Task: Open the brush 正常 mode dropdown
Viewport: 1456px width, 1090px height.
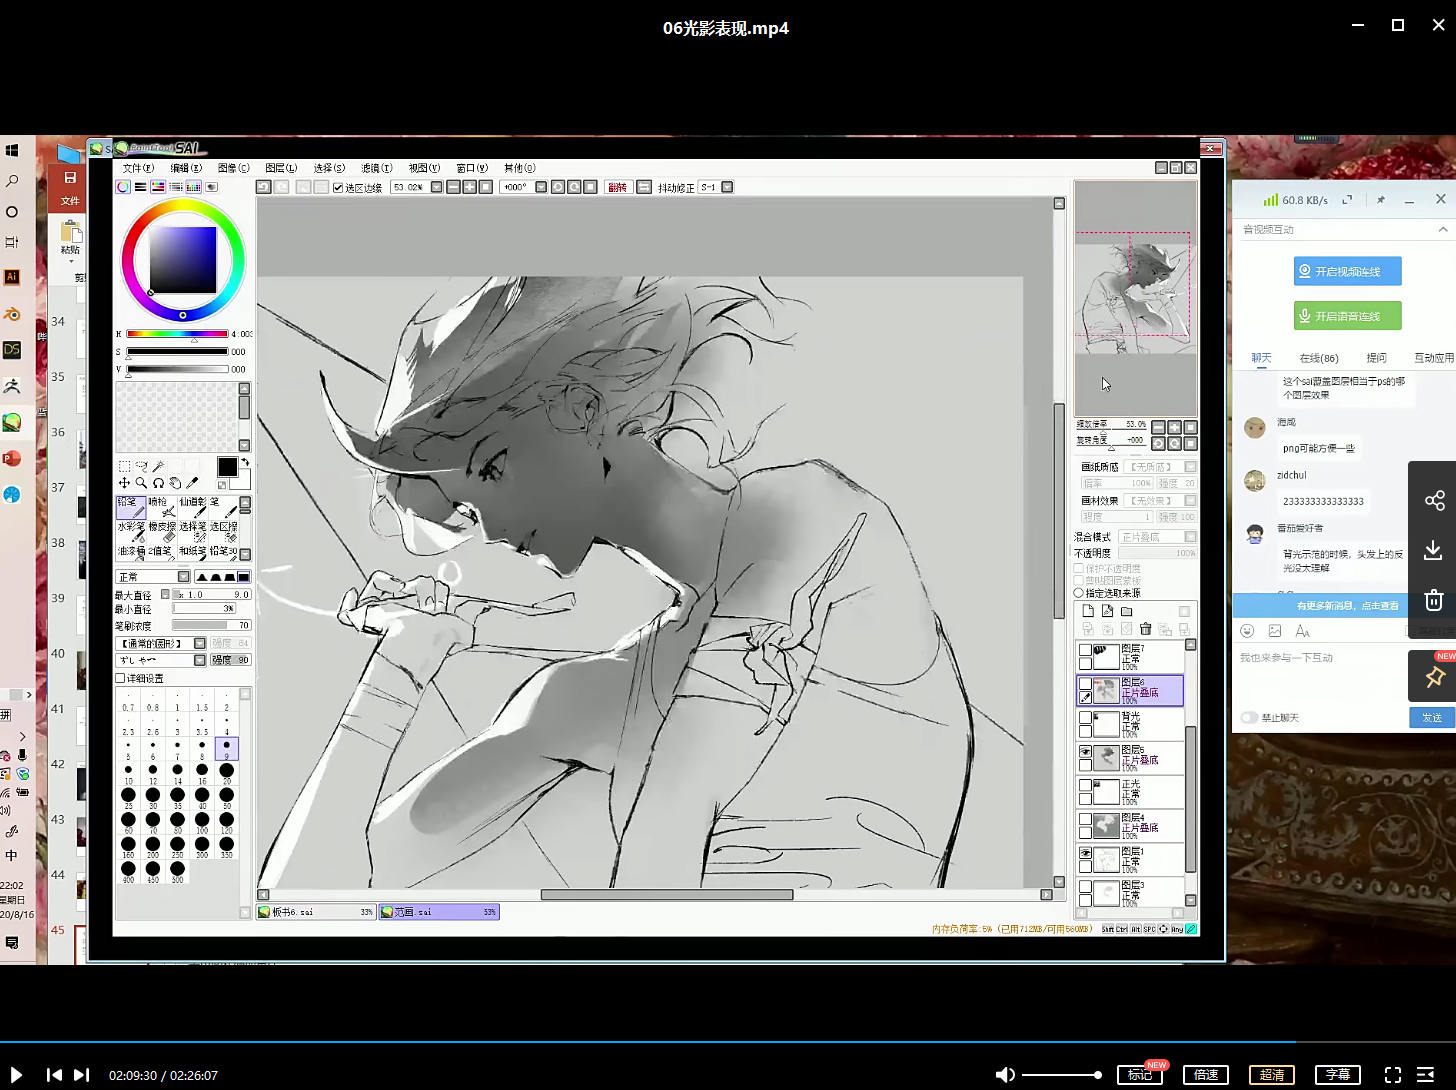Action: 183,577
